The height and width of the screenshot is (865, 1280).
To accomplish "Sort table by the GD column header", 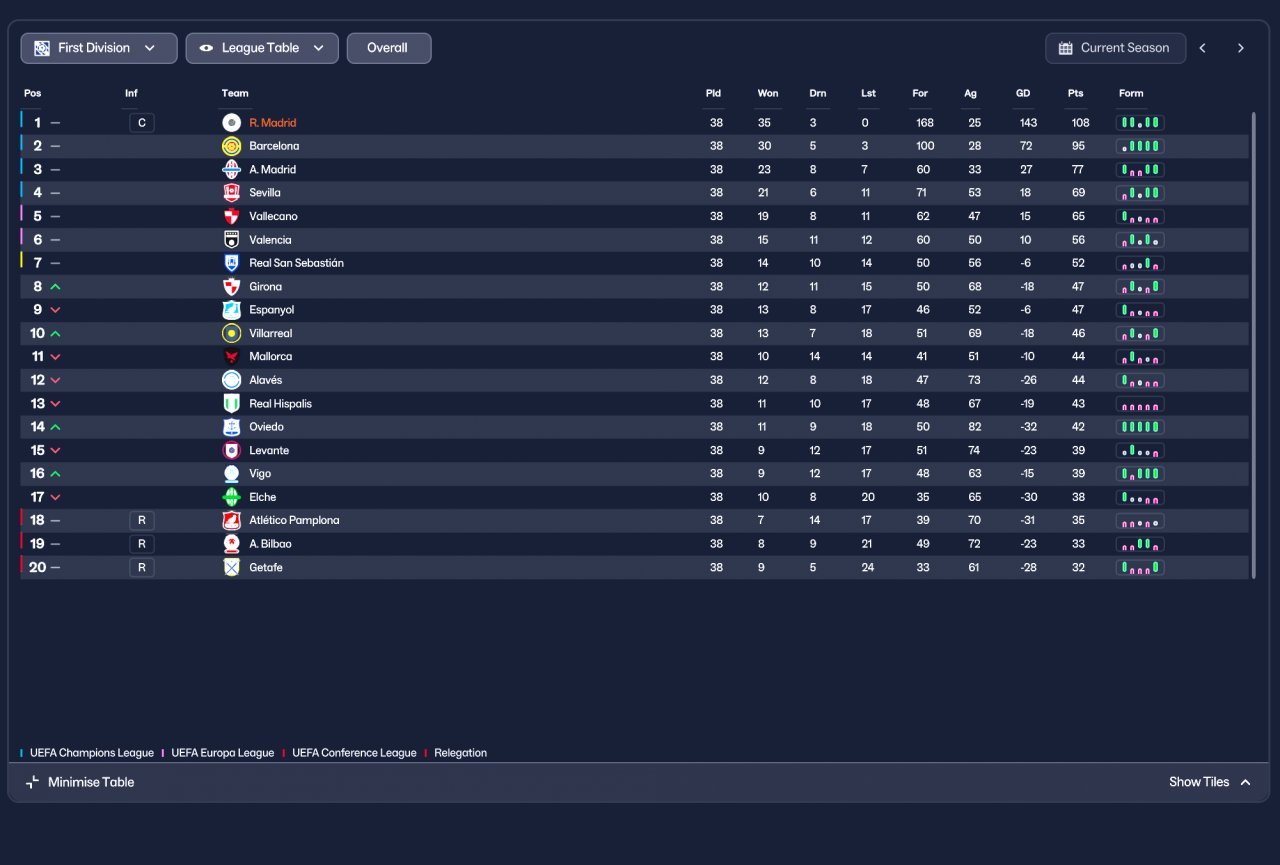I will tap(1023, 93).
